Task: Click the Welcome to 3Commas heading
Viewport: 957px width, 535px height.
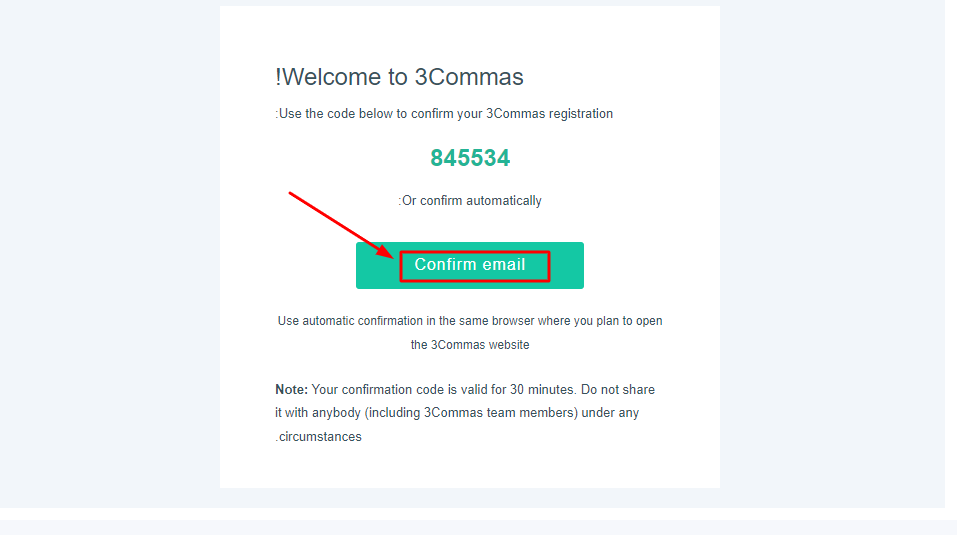Action: [399, 77]
